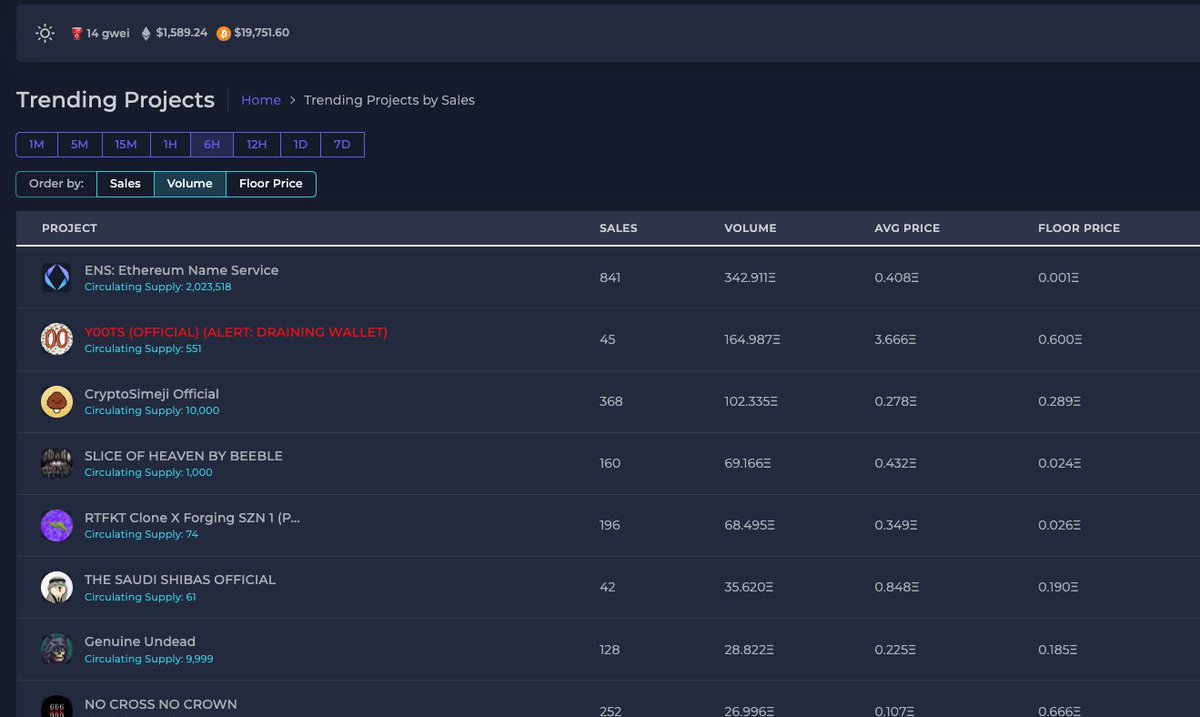Open CryptoSimeji Official project name
This screenshot has width=1200, height=717.
tap(152, 394)
